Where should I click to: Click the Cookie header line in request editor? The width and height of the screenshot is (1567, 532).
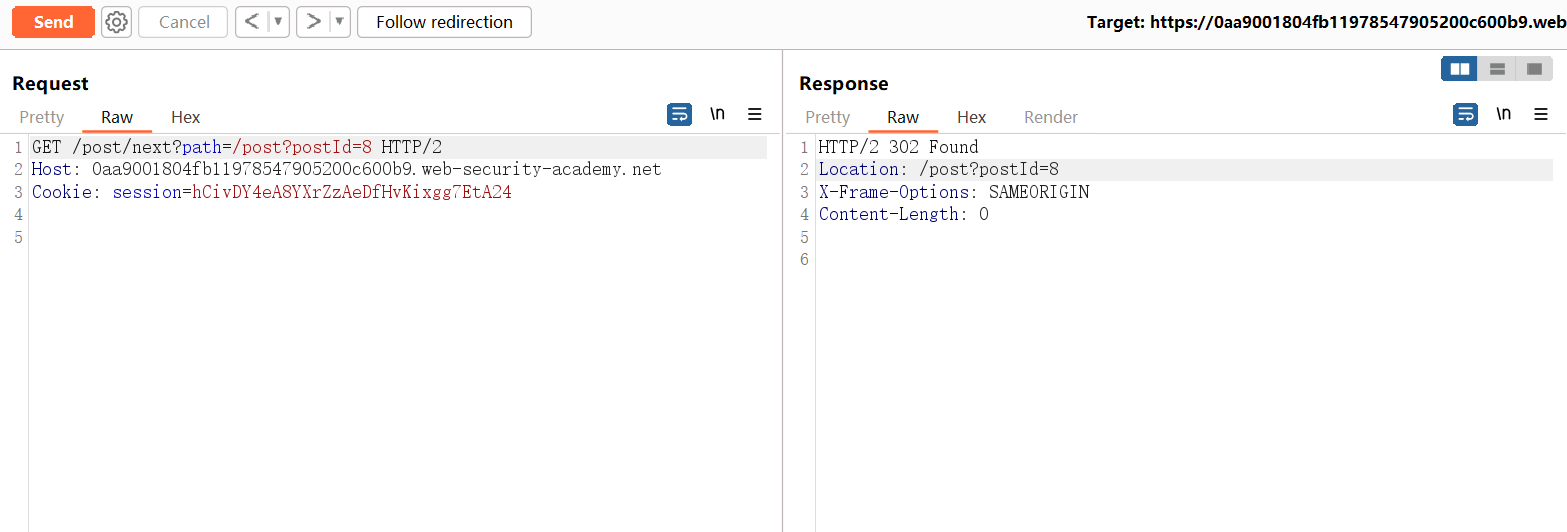[x=271, y=192]
